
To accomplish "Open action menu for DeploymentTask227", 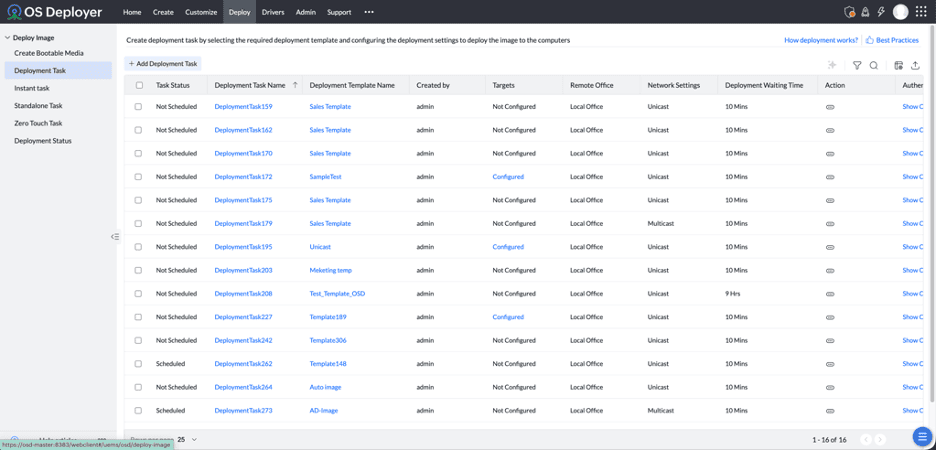I will point(830,318).
